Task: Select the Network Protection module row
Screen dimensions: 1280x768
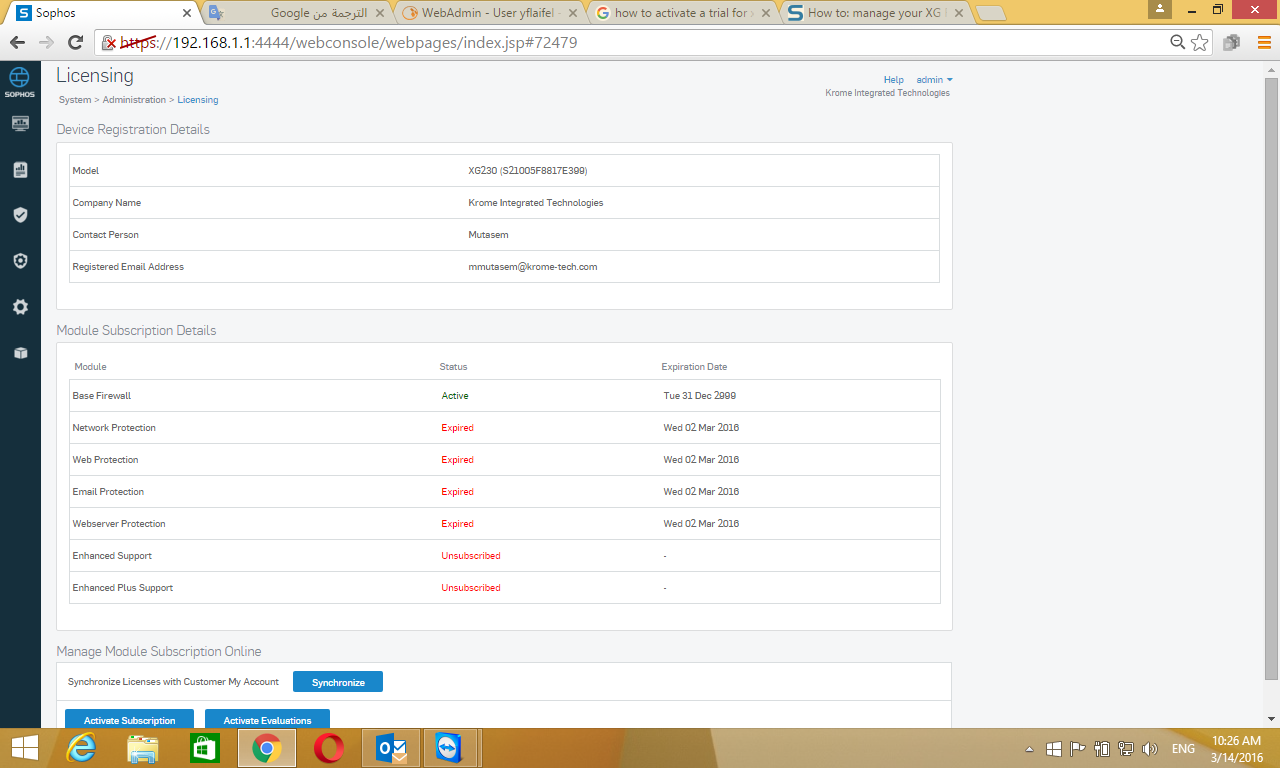Action: (x=505, y=428)
